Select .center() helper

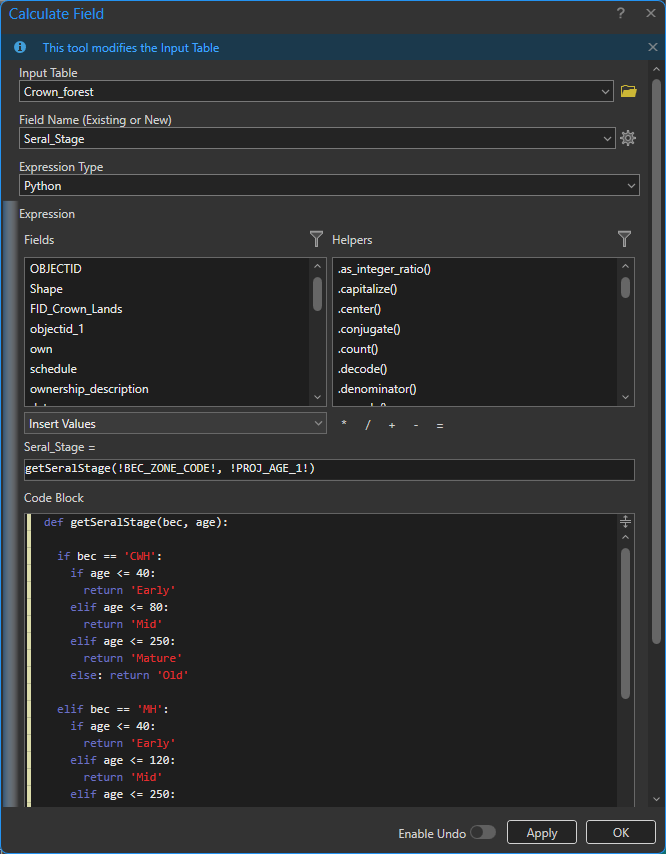coord(475,309)
